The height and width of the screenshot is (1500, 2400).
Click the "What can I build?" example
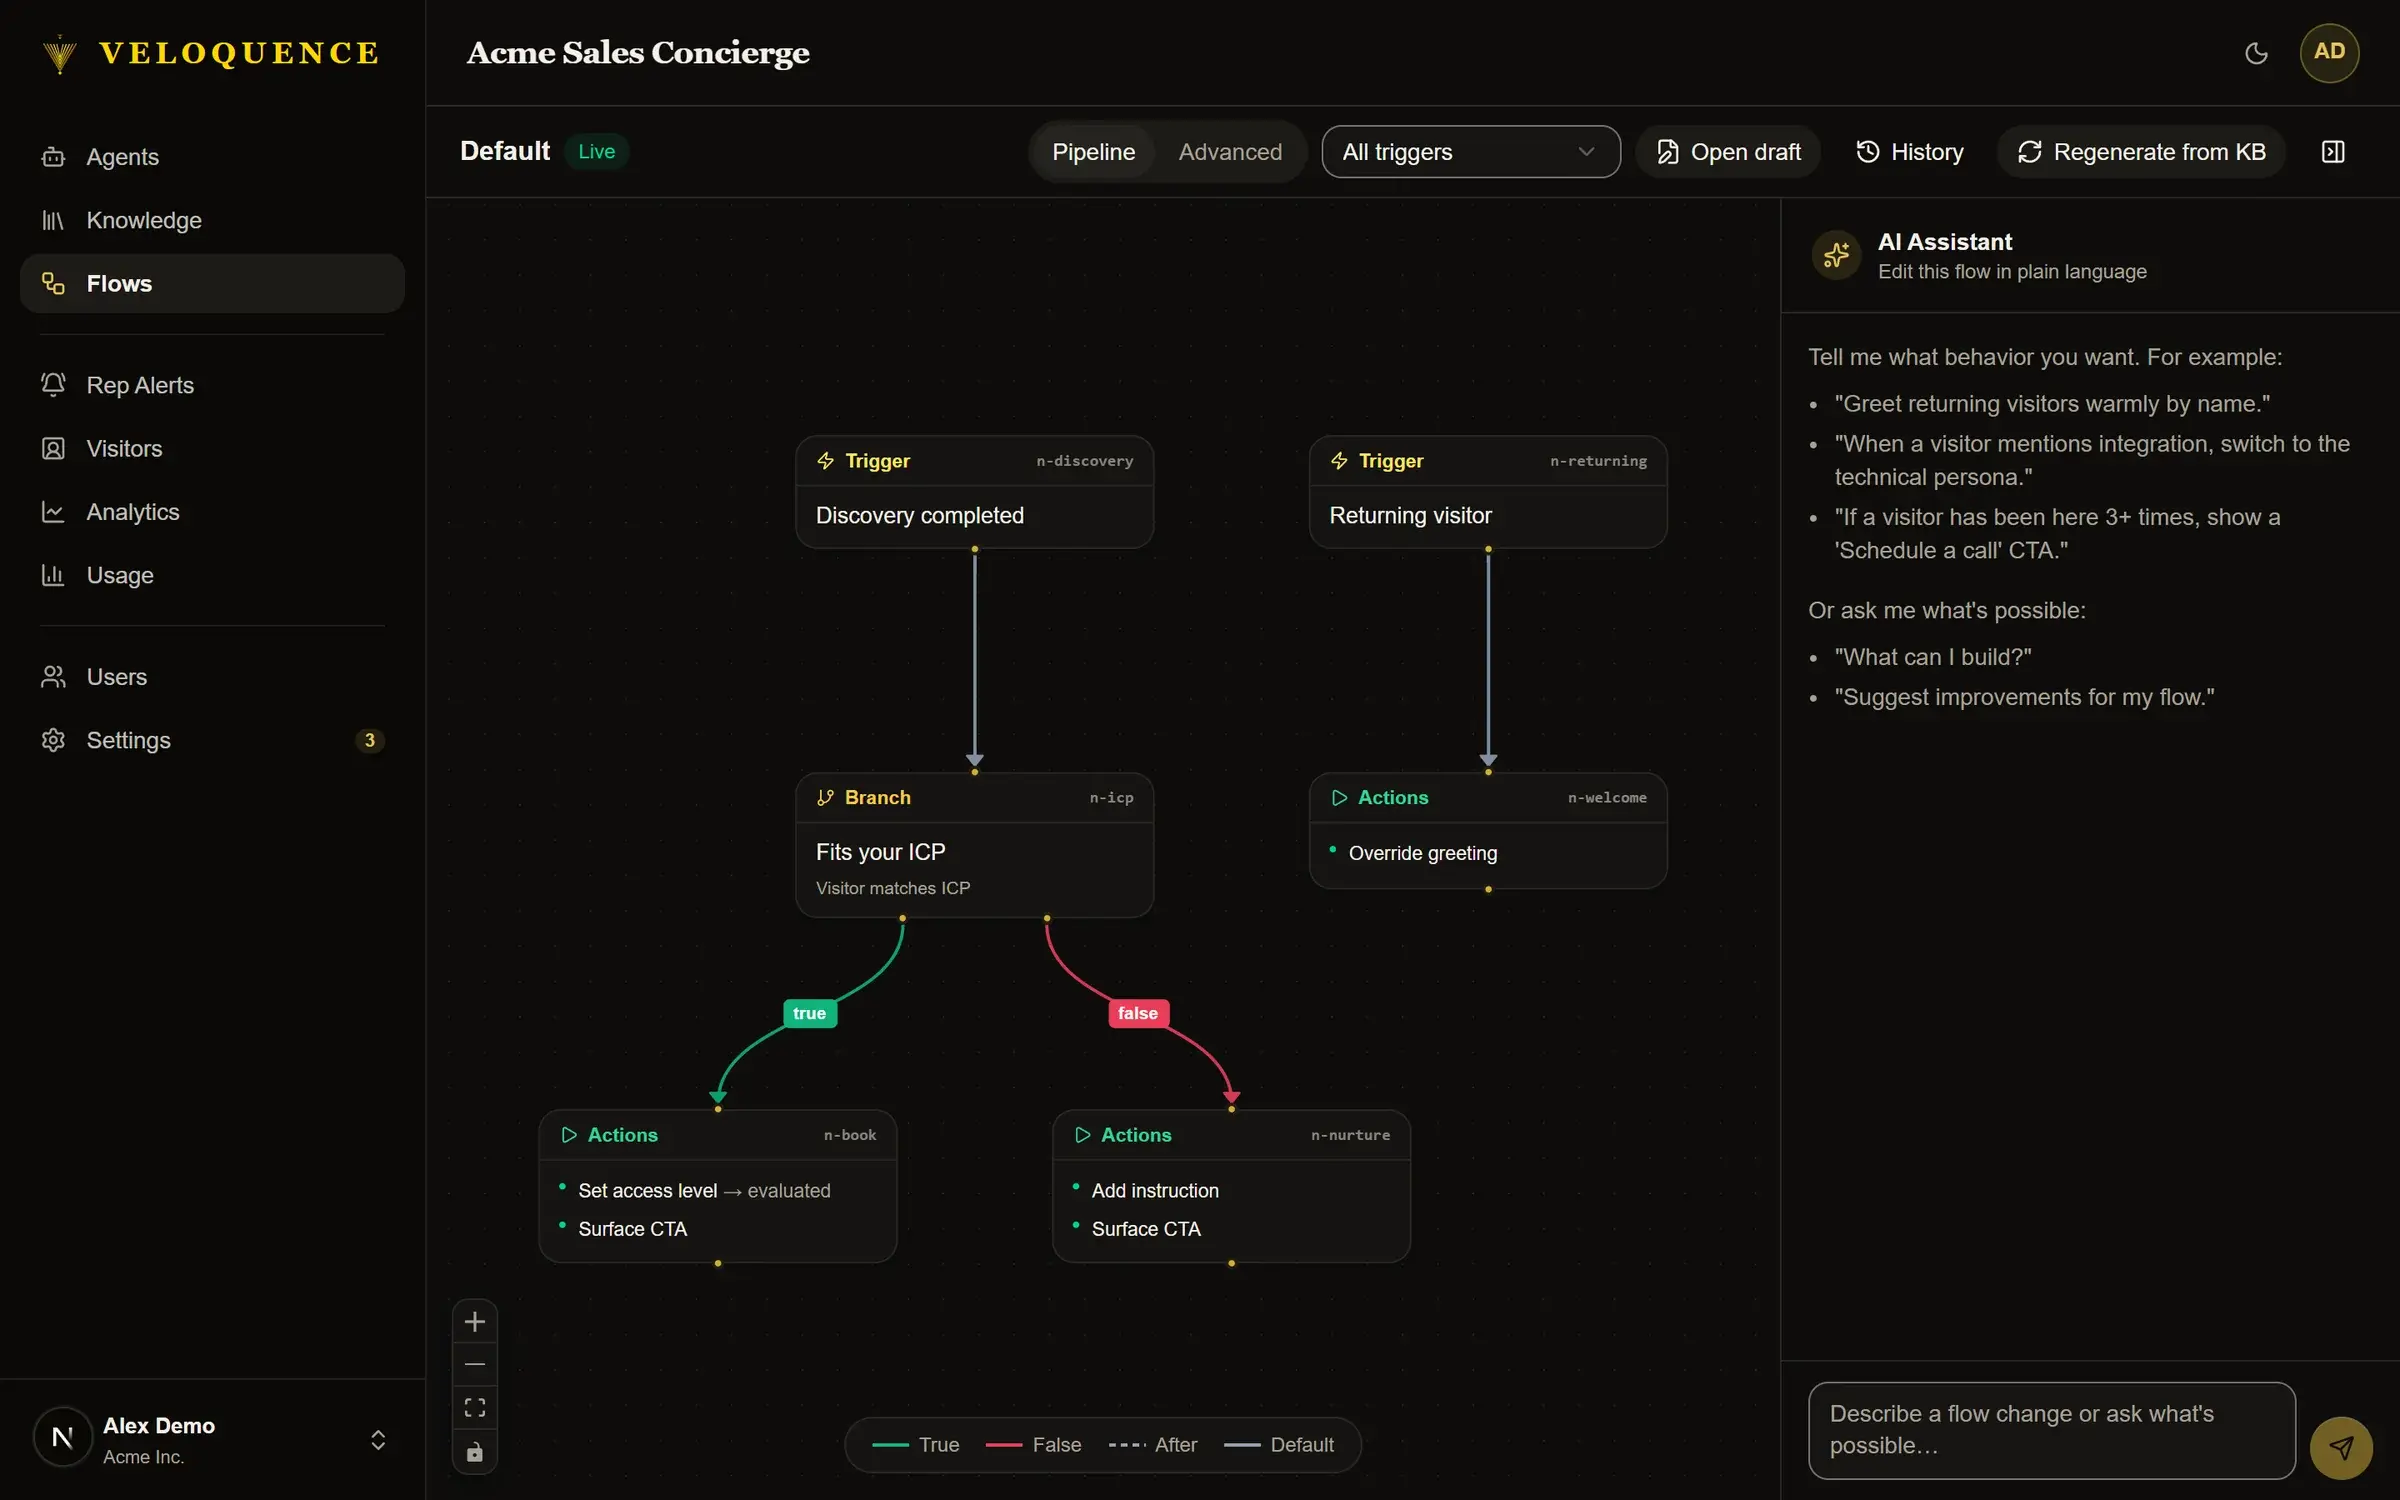click(1933, 657)
